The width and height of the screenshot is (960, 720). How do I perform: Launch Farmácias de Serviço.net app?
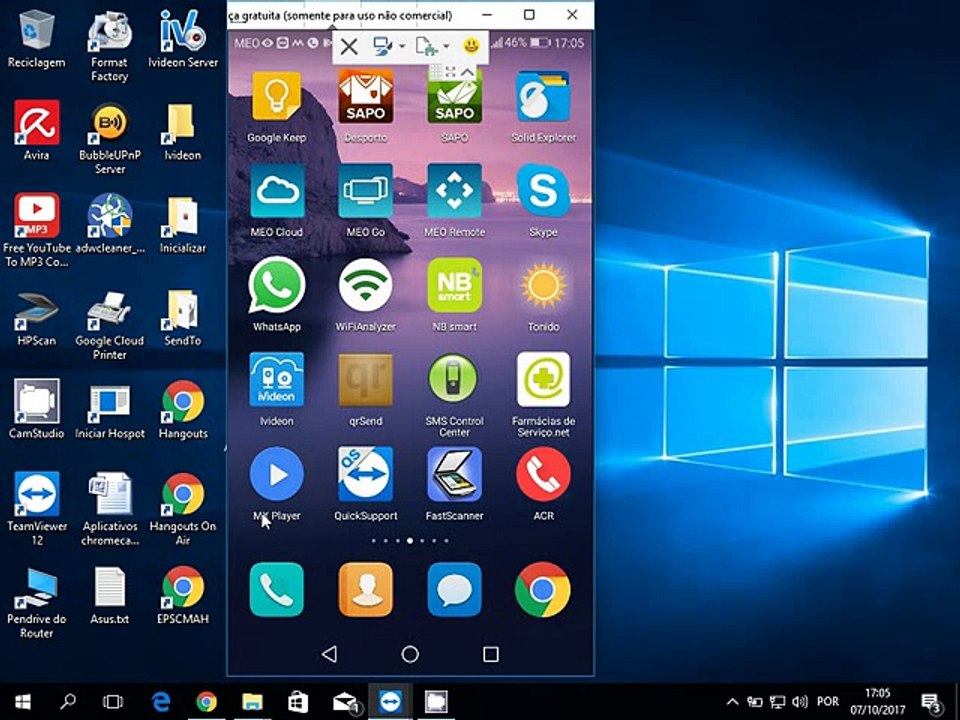[x=543, y=380]
